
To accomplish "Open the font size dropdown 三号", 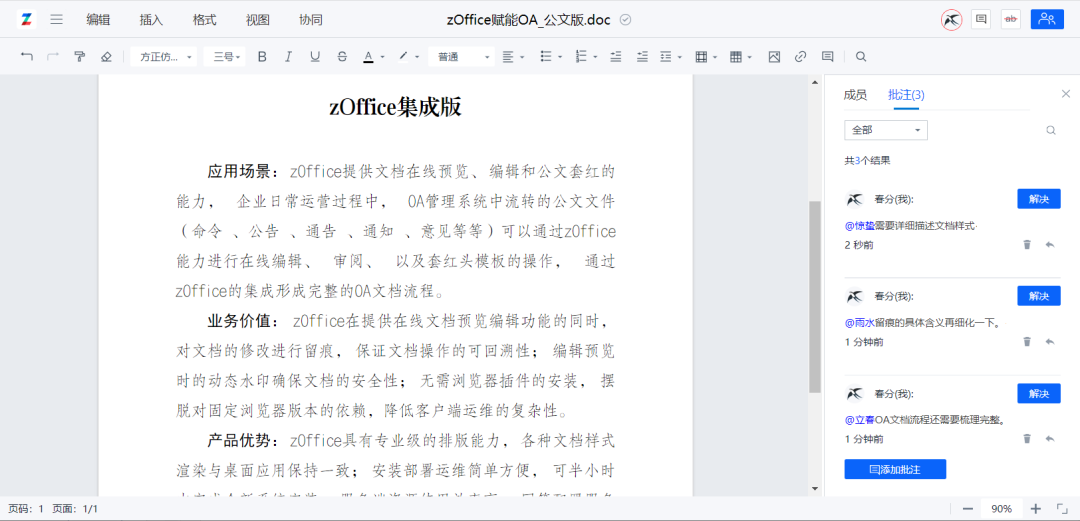I will (225, 57).
